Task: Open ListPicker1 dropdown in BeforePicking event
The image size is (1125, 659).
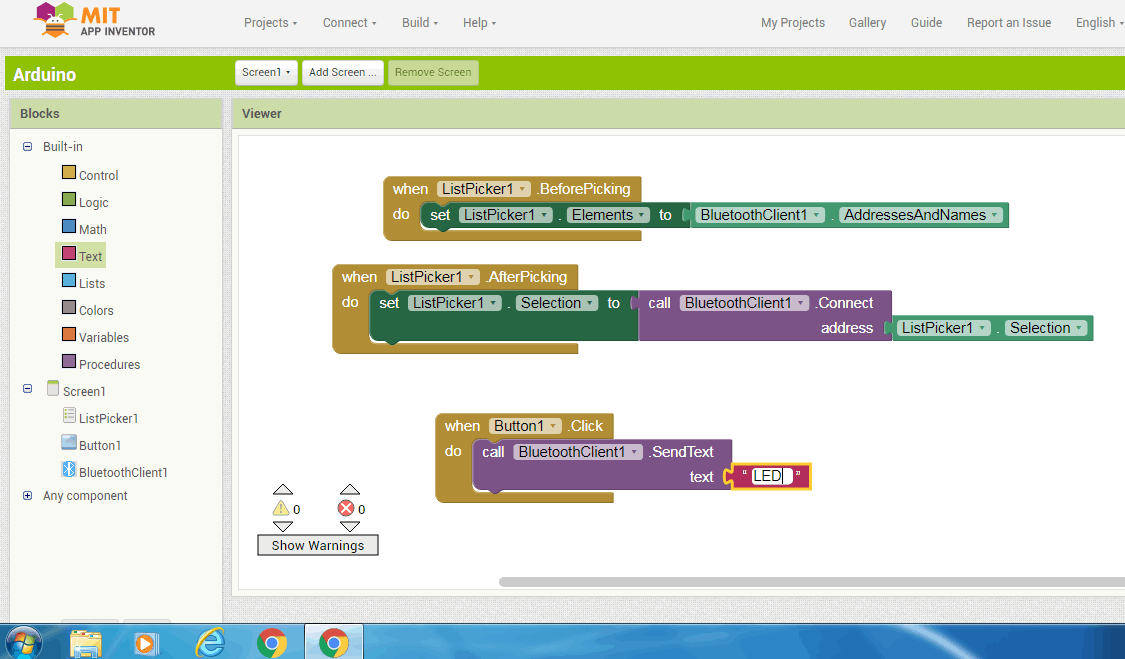Action: (484, 189)
